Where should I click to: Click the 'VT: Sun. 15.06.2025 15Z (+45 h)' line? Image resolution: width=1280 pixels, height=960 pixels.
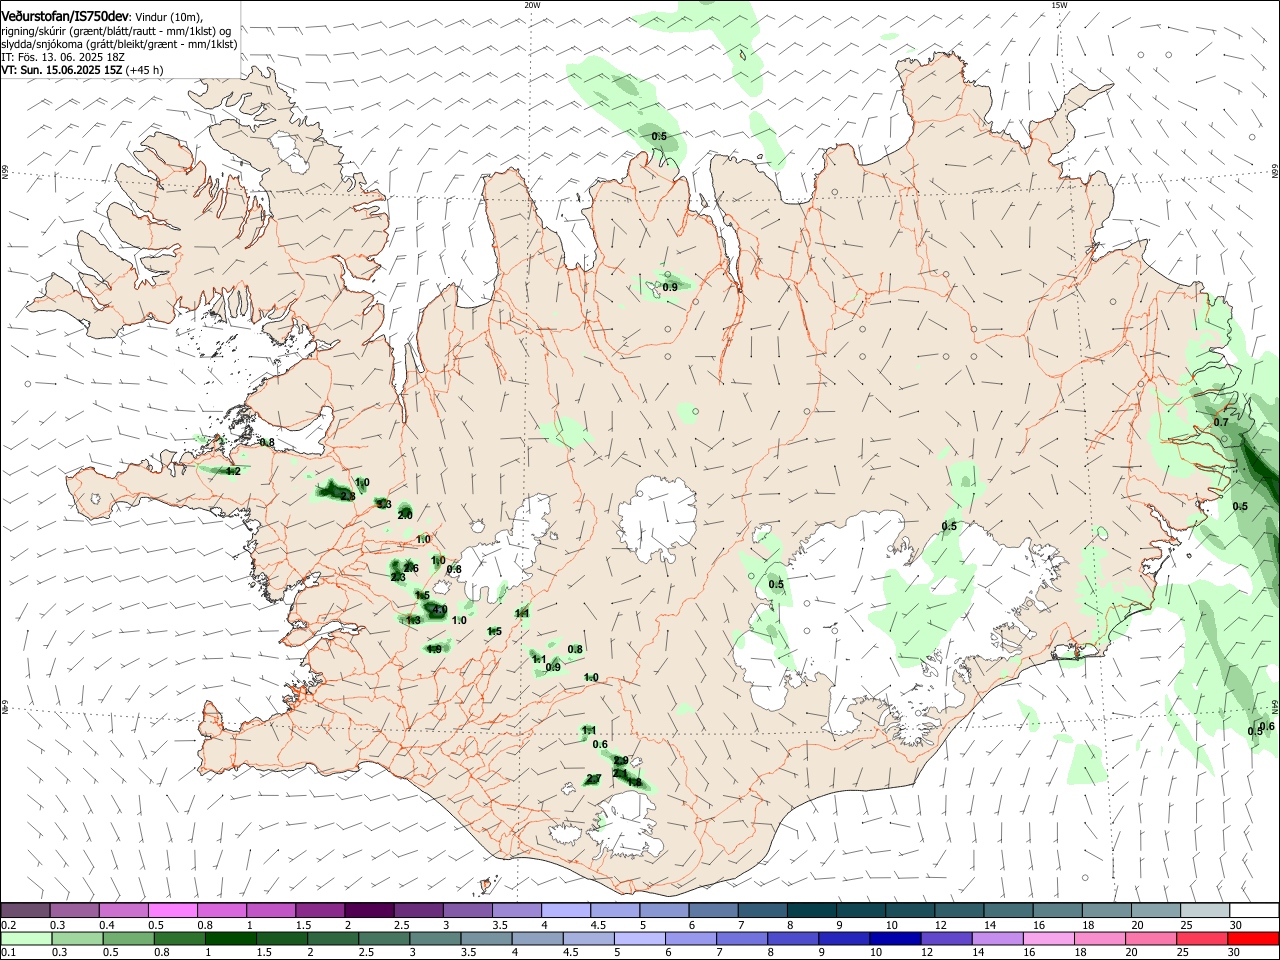point(82,70)
